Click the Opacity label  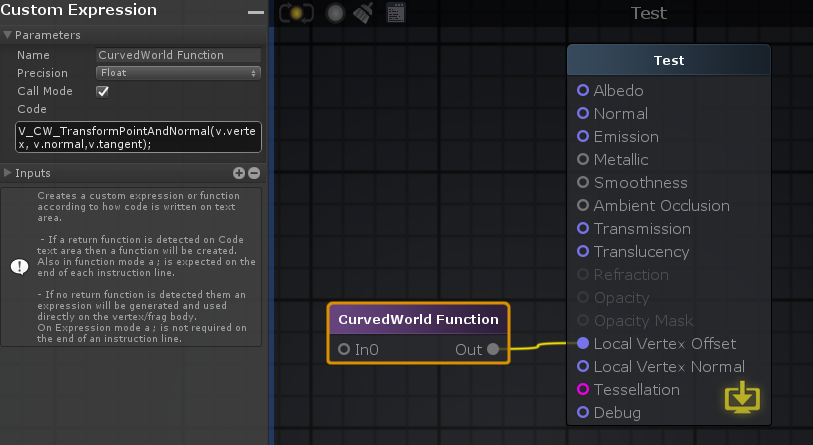[621, 298]
